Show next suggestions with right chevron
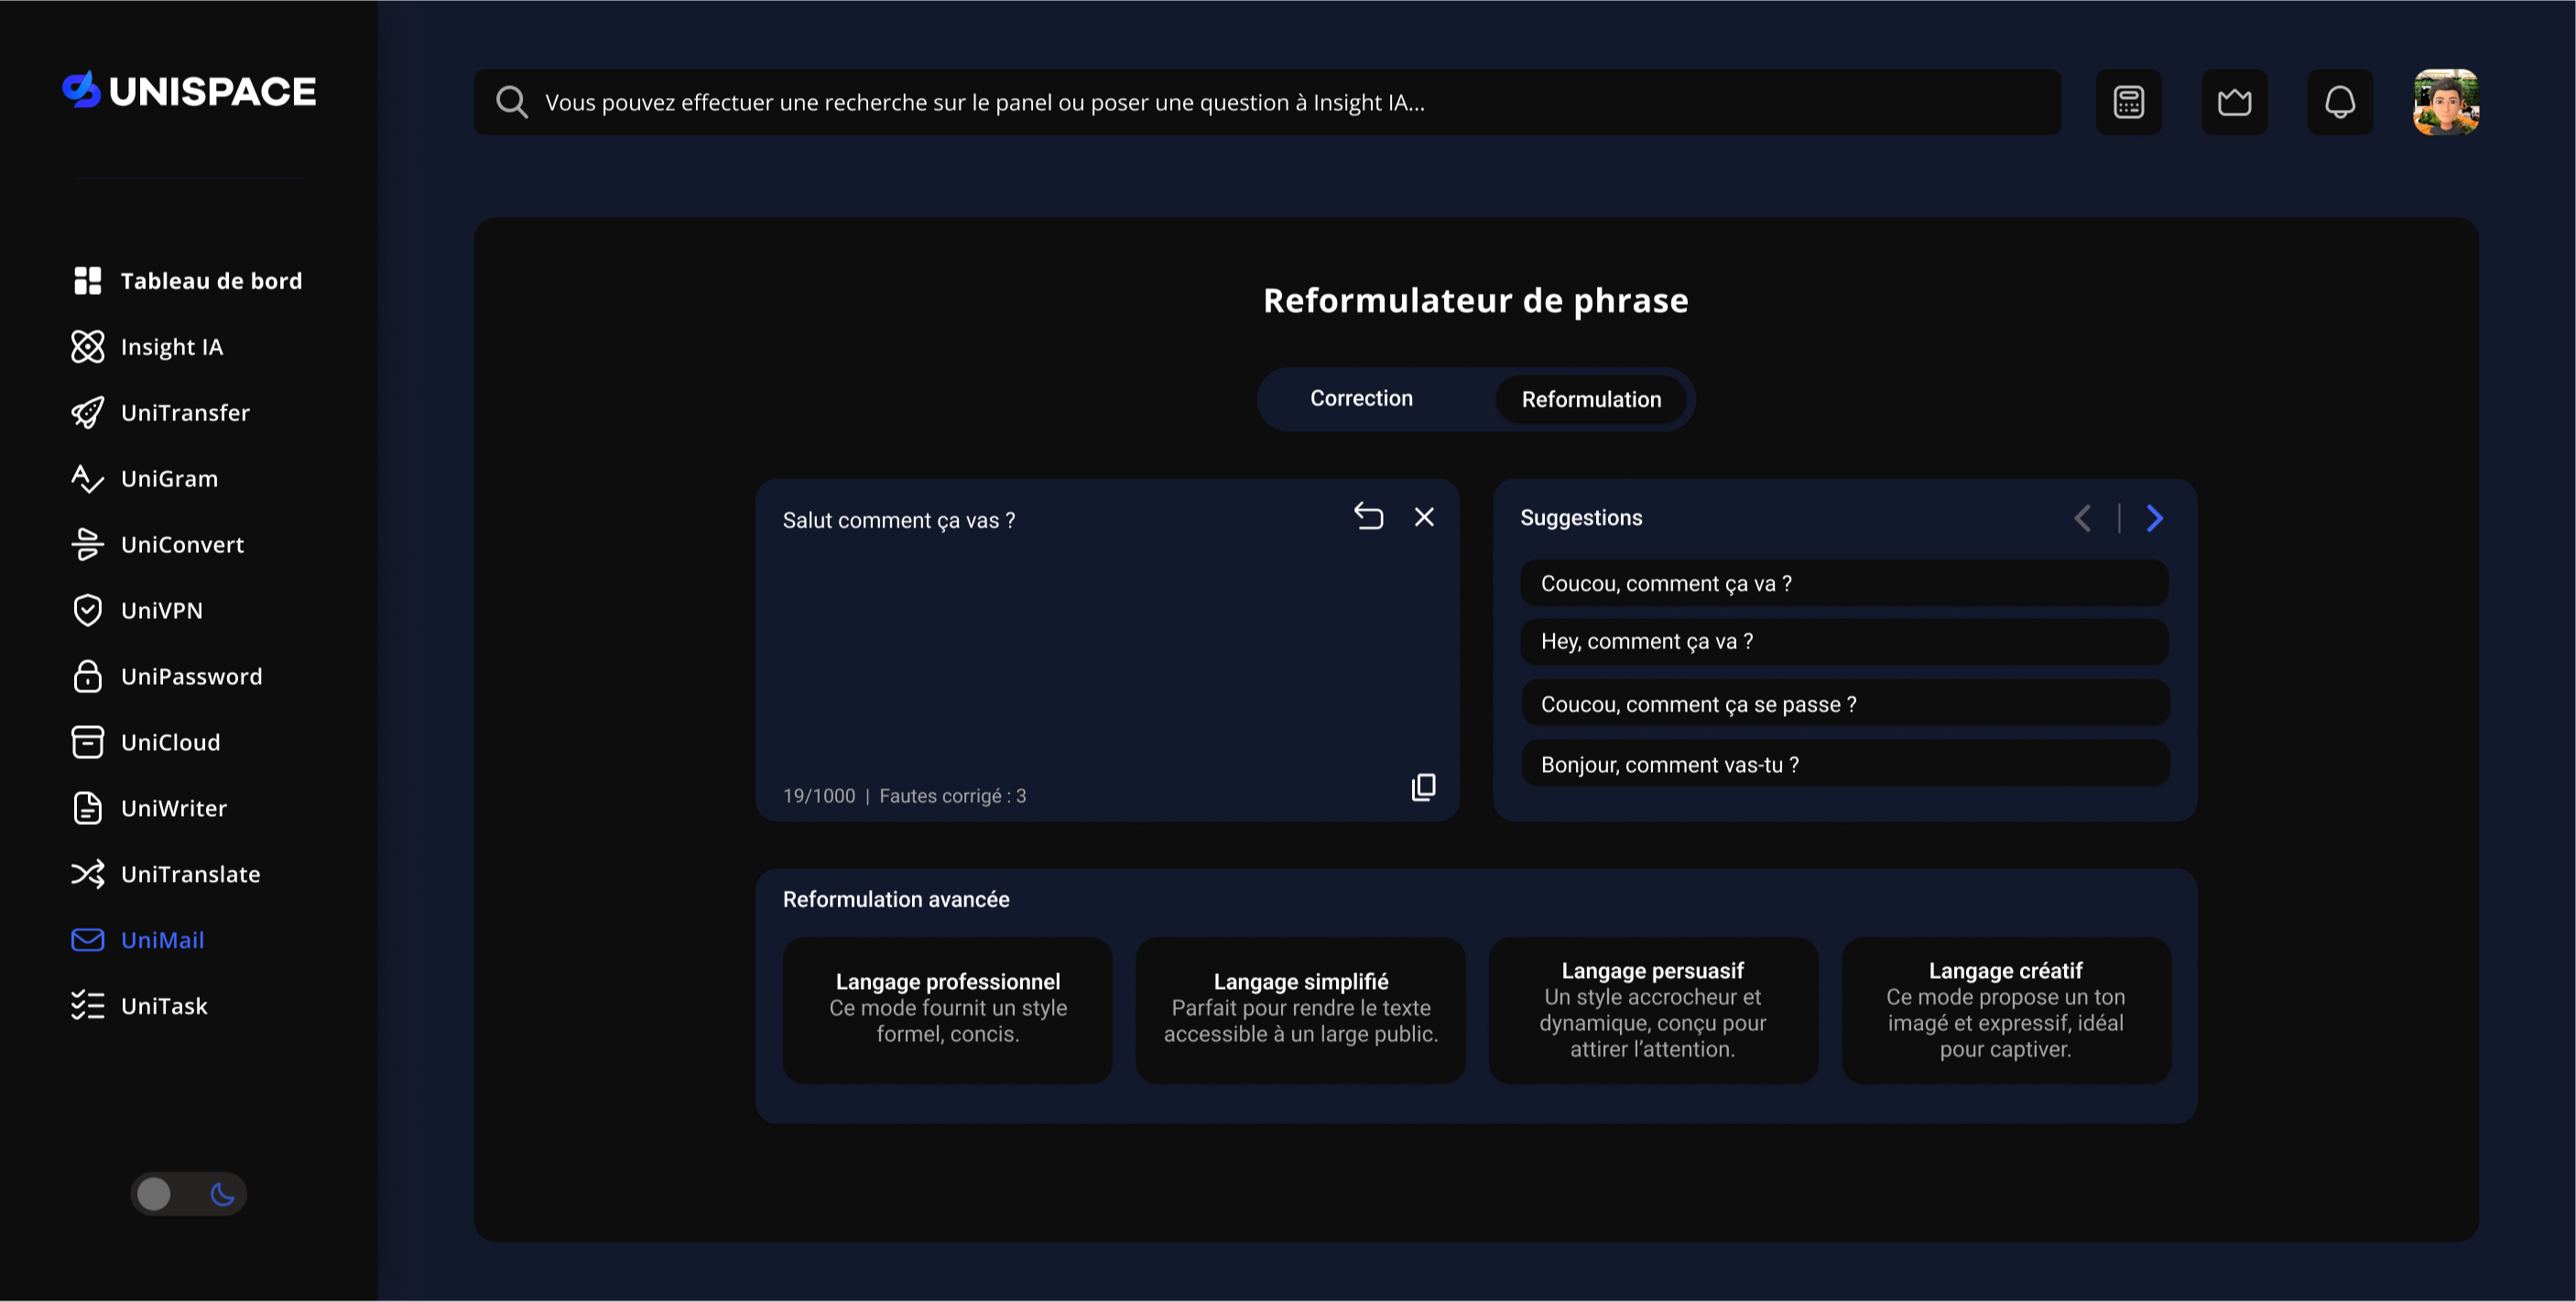 2155,519
